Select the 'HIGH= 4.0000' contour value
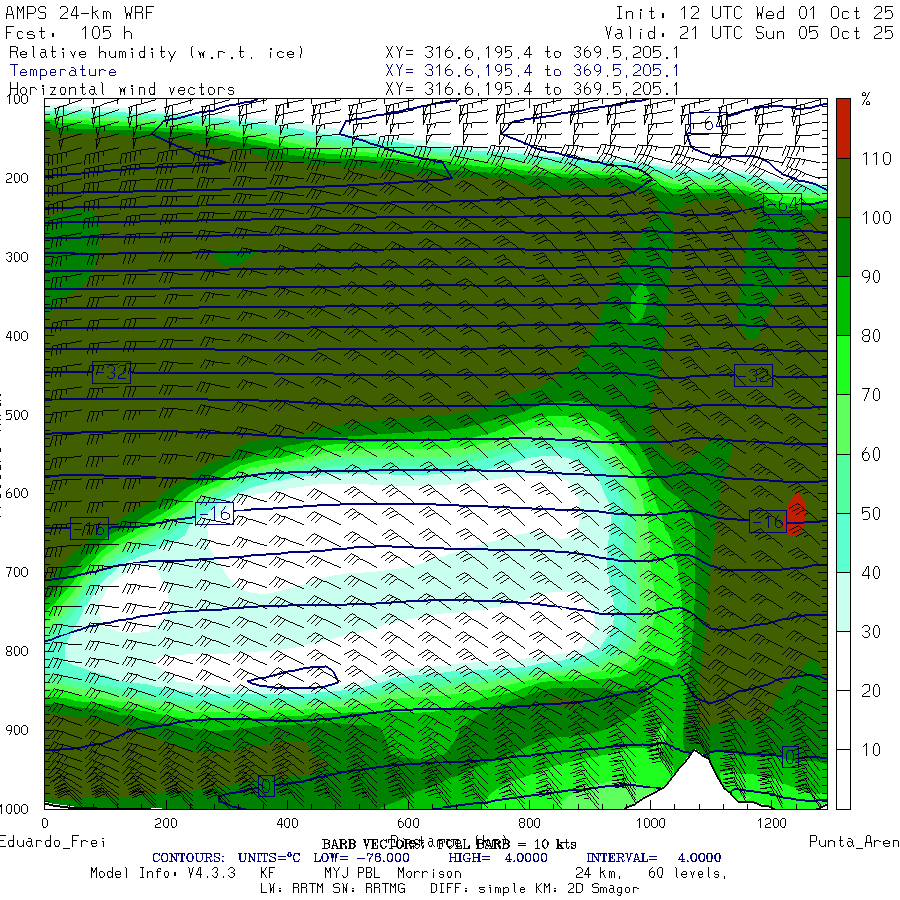 tap(498, 858)
